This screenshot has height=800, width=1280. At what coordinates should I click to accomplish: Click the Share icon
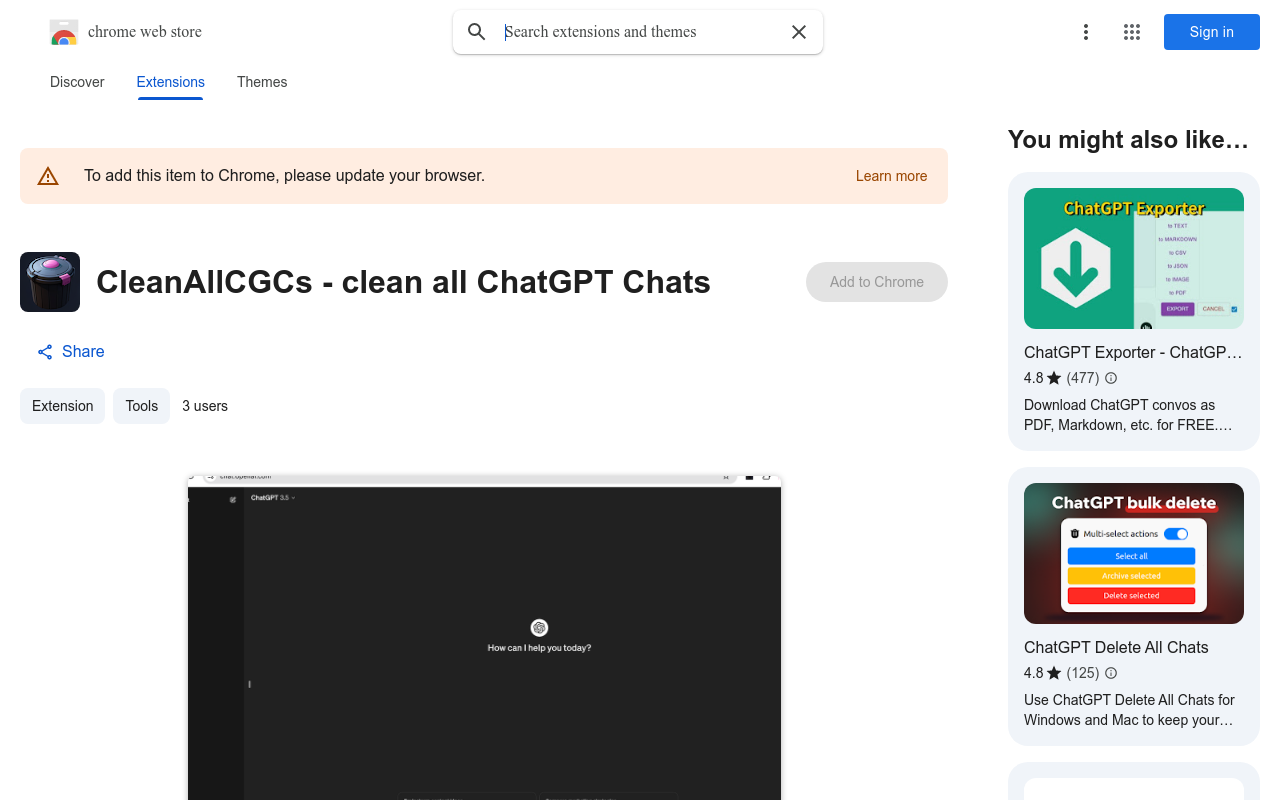(44, 351)
